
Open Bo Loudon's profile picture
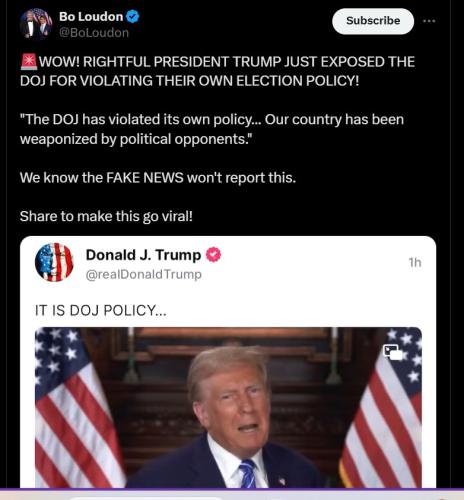click(36, 24)
